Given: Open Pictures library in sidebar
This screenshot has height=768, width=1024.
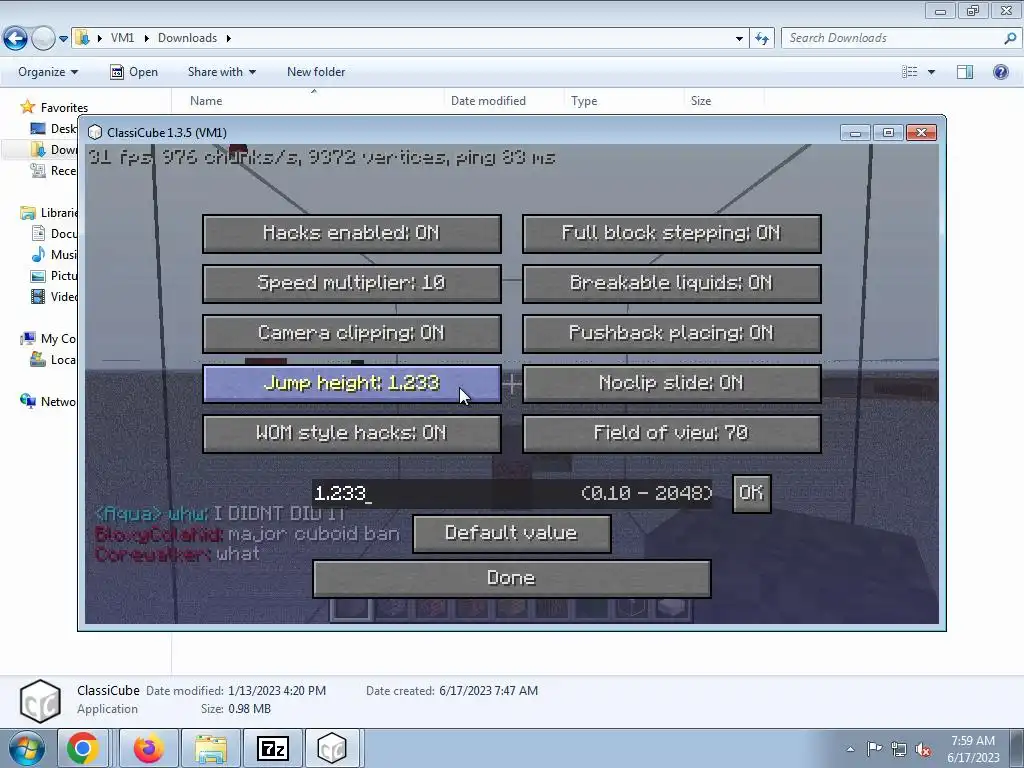Looking at the screenshot, I should coord(54,276).
